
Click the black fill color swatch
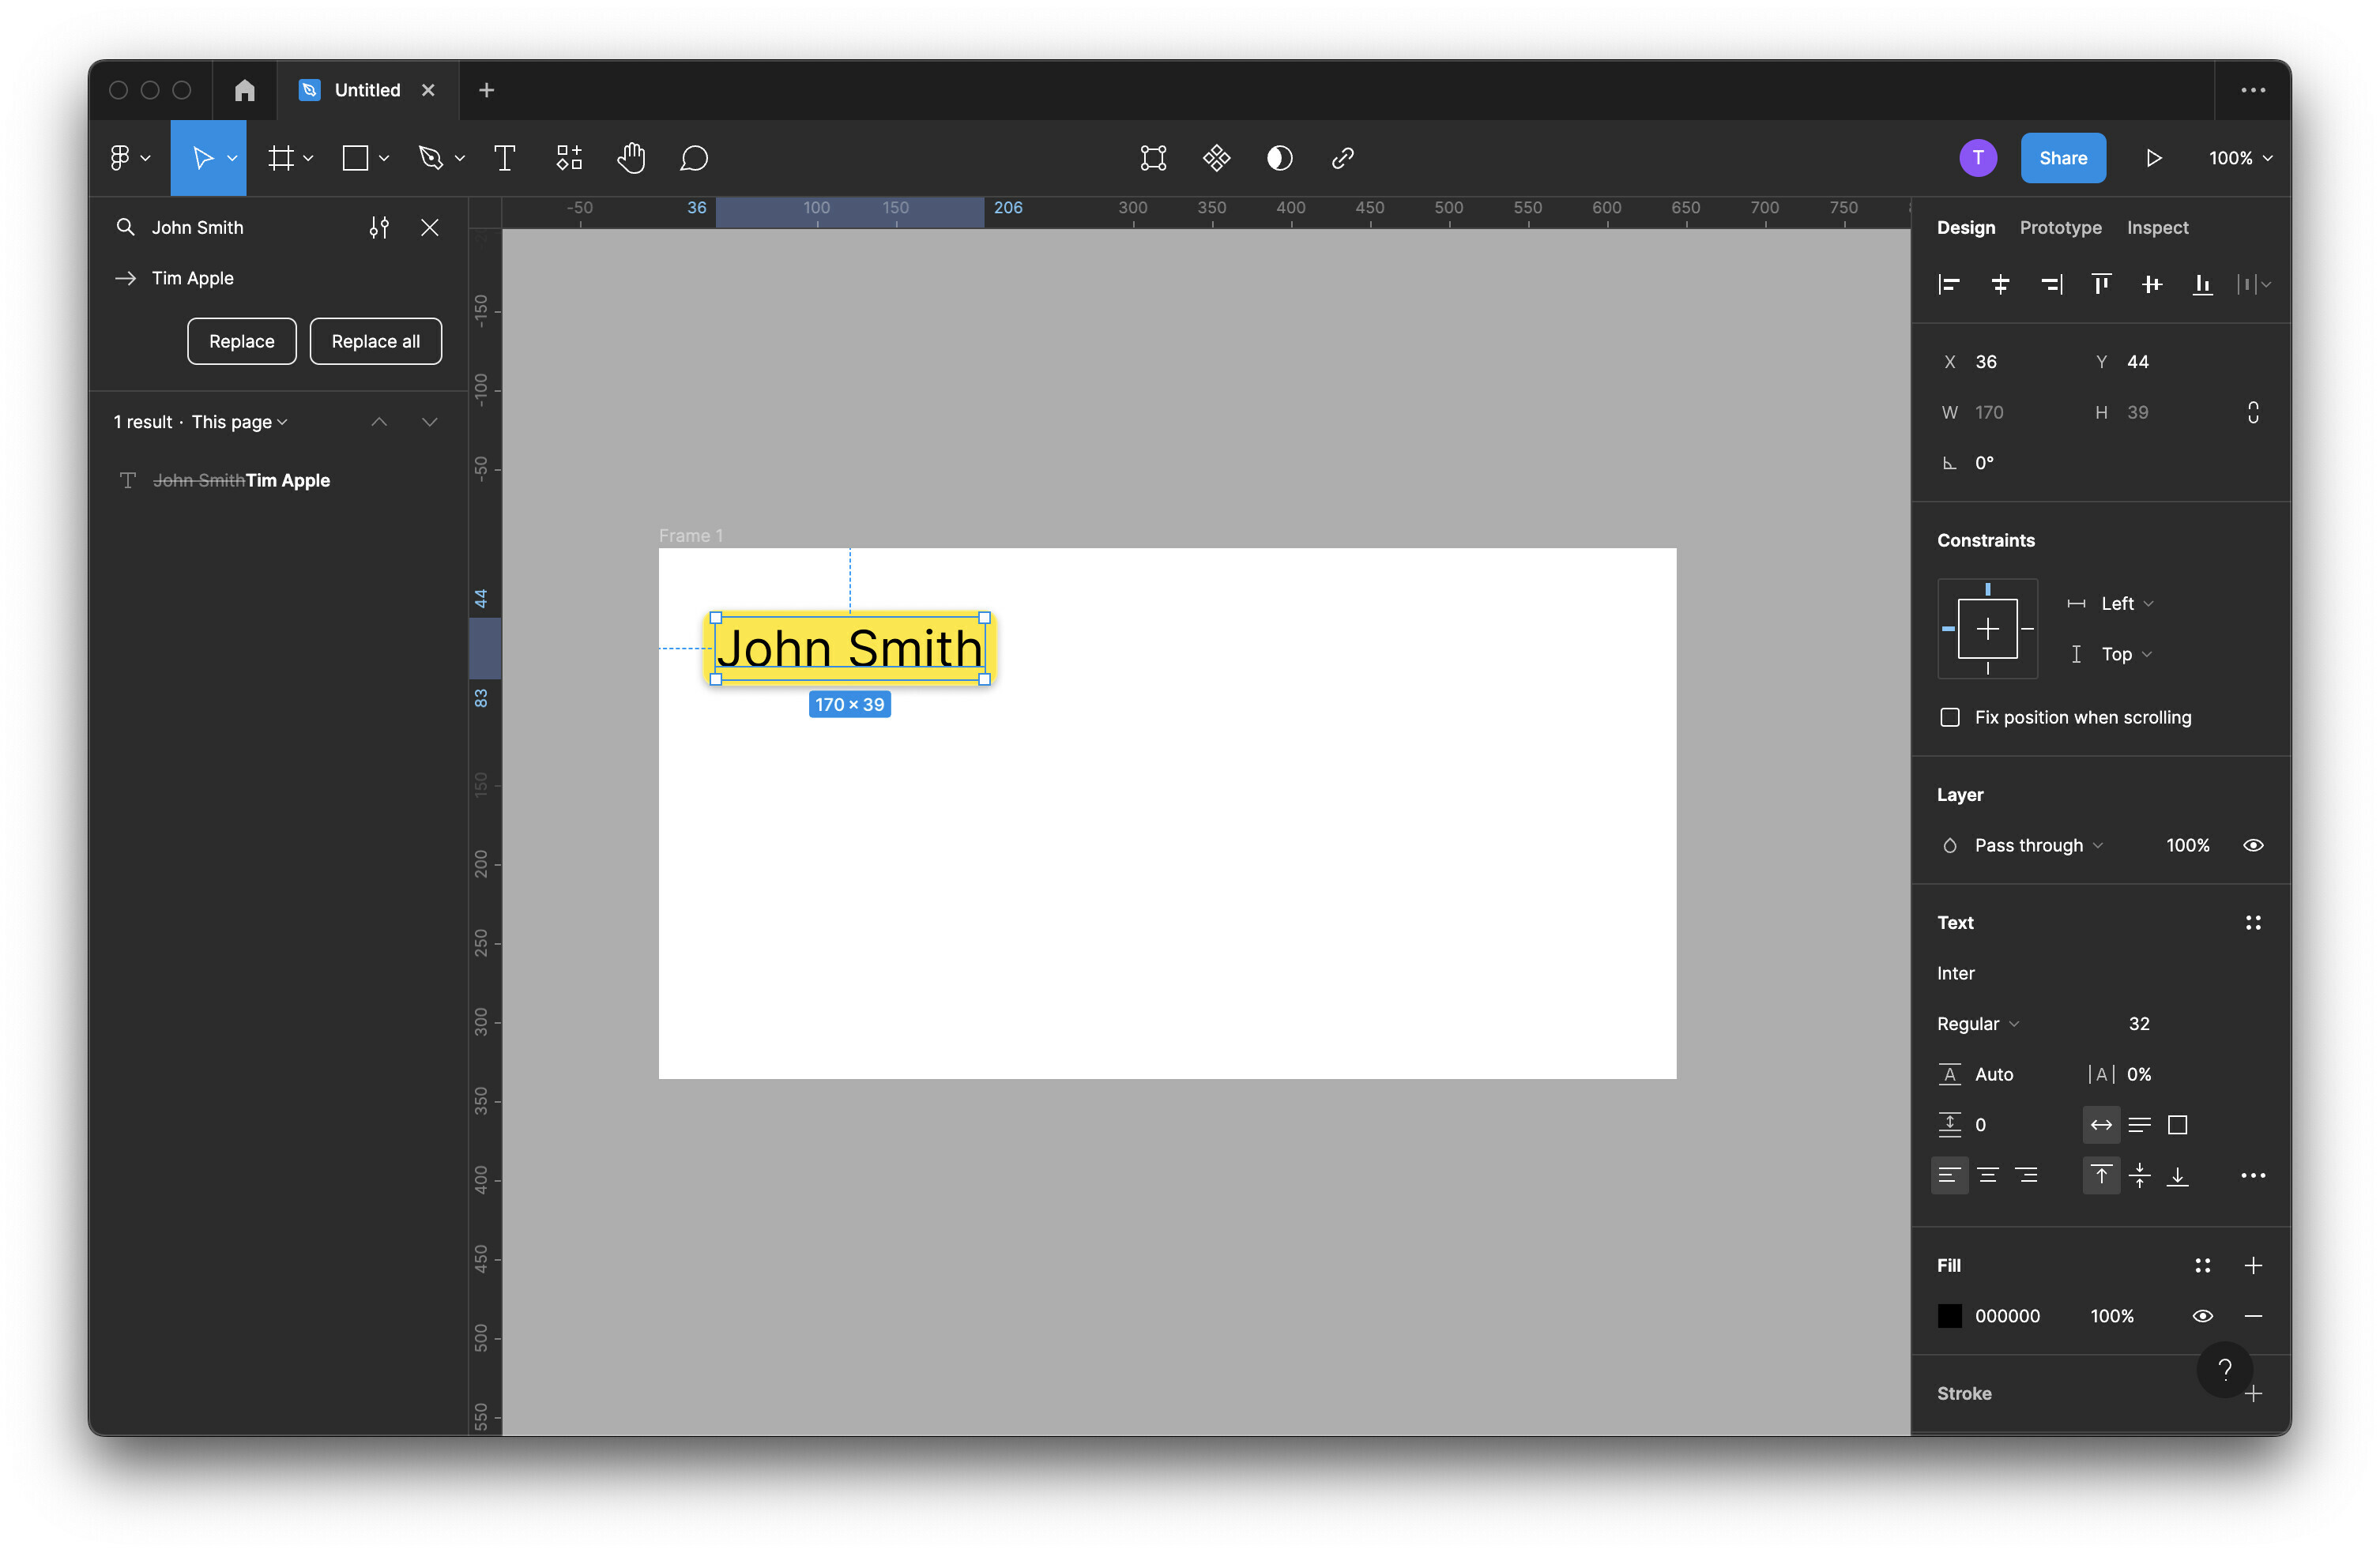(x=1950, y=1316)
